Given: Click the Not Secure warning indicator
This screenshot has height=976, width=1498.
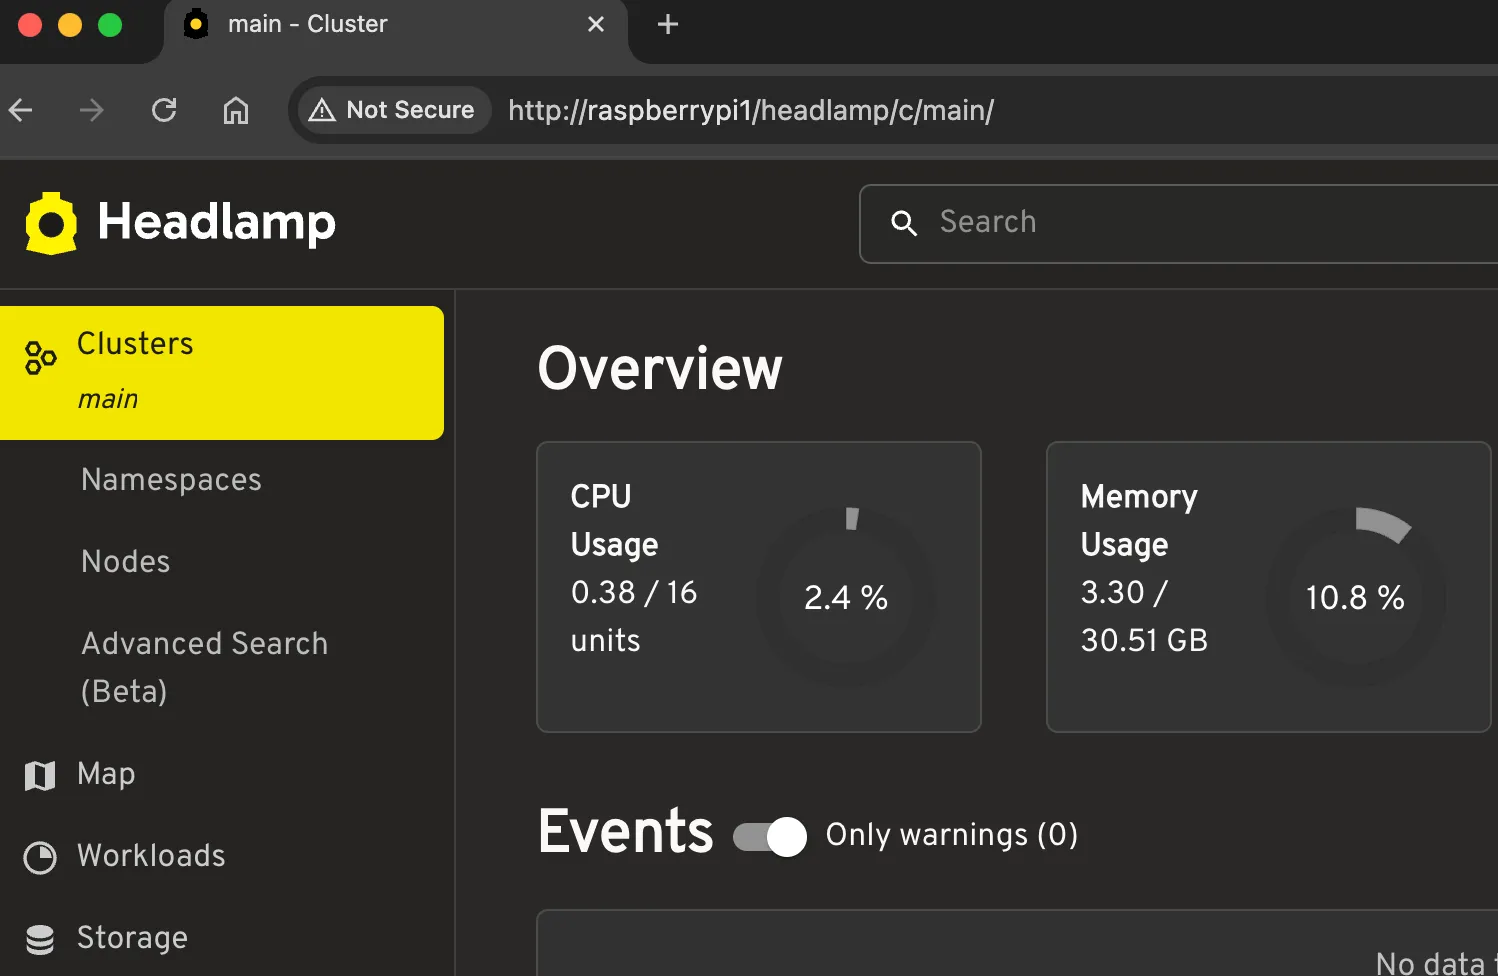Looking at the screenshot, I should click(393, 110).
